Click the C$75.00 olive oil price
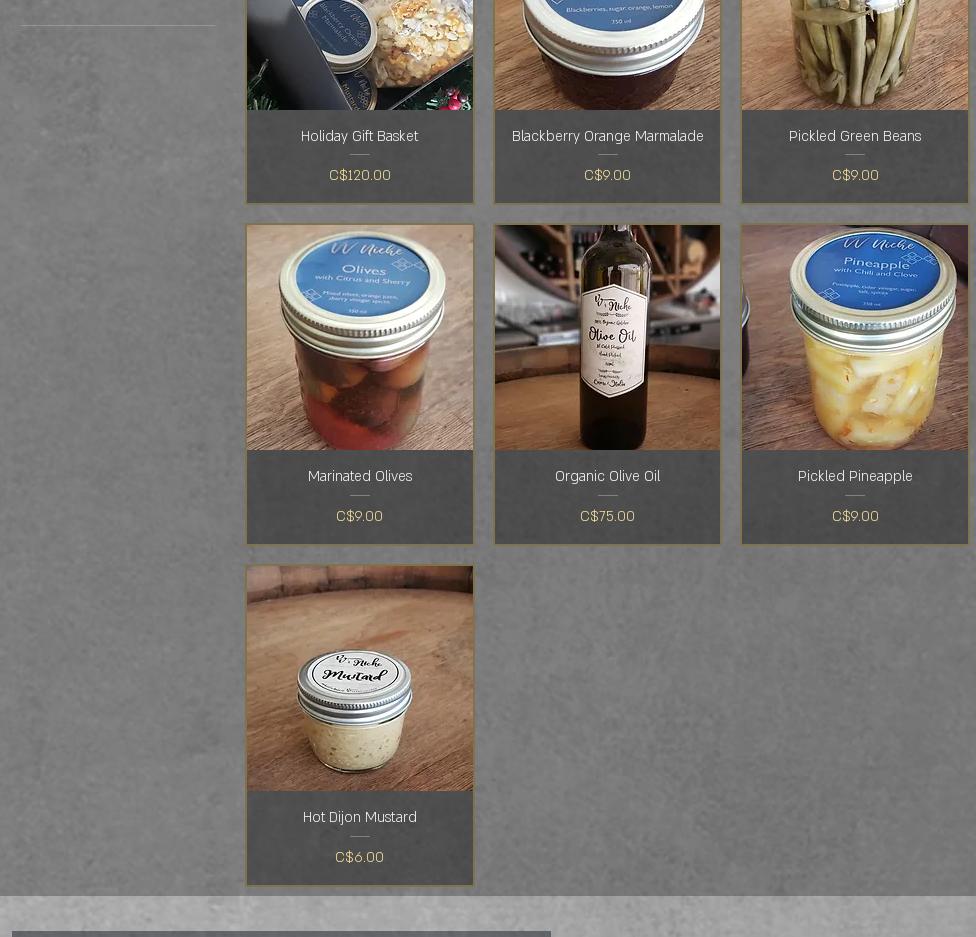This screenshot has width=976, height=937. [608, 516]
